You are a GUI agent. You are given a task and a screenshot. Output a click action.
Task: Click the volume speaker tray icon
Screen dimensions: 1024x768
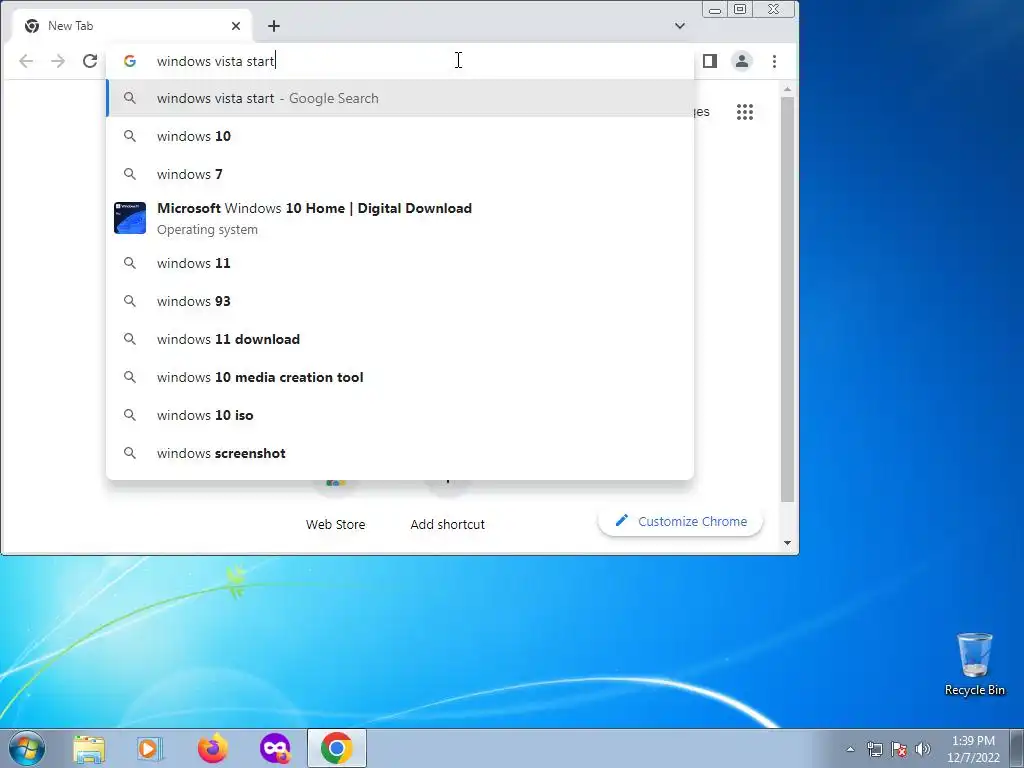(923, 749)
